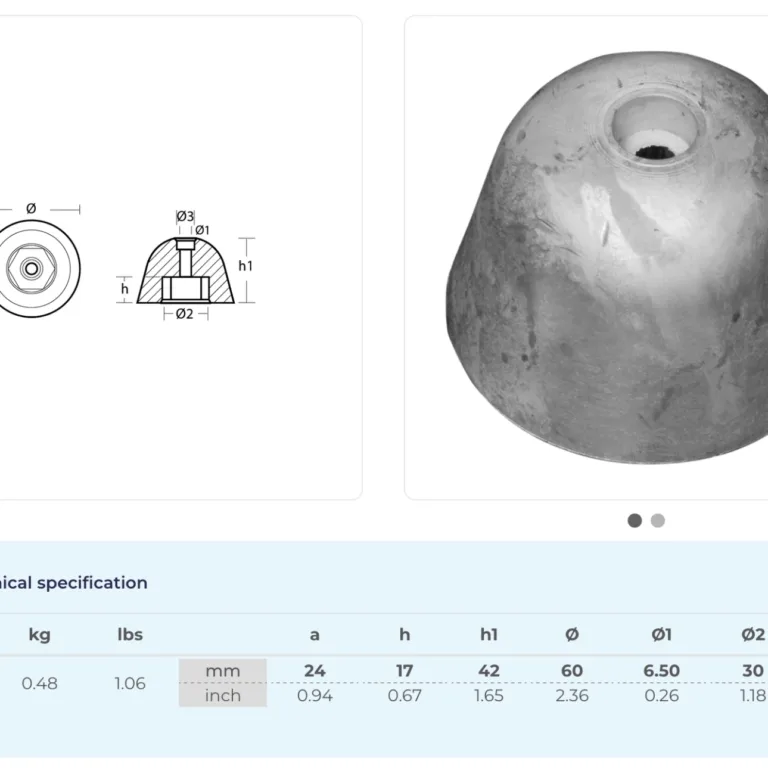The height and width of the screenshot is (768, 768).
Task: Click the Ø1 label in the cross-section drawing
Action: click(x=201, y=231)
